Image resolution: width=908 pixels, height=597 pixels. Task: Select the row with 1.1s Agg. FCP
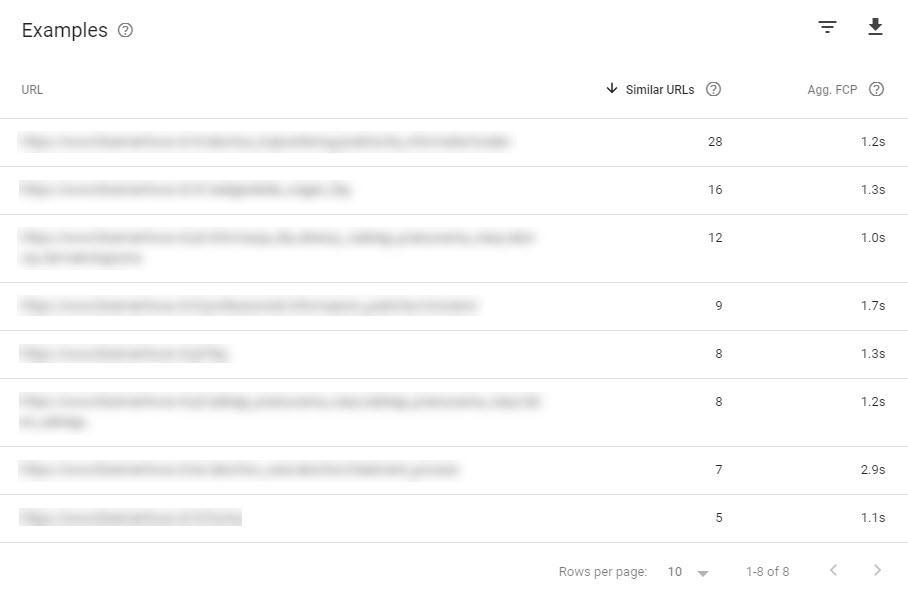454,518
